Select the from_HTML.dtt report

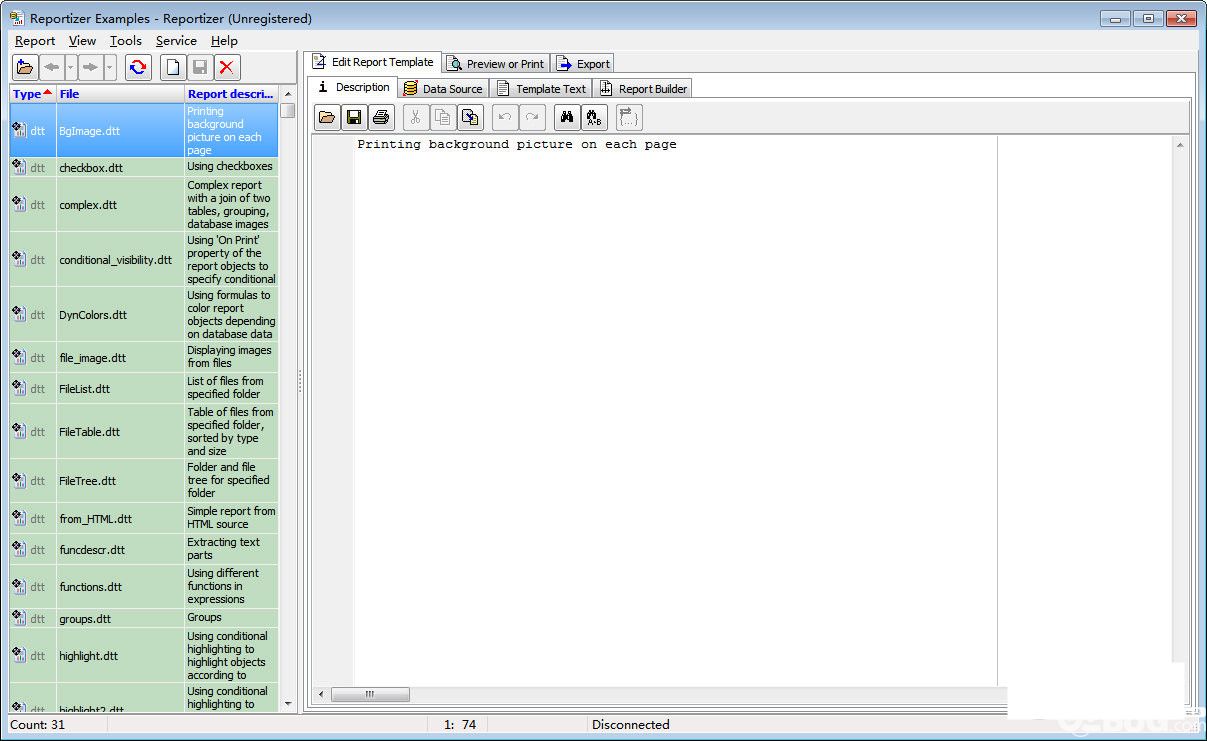[144, 518]
